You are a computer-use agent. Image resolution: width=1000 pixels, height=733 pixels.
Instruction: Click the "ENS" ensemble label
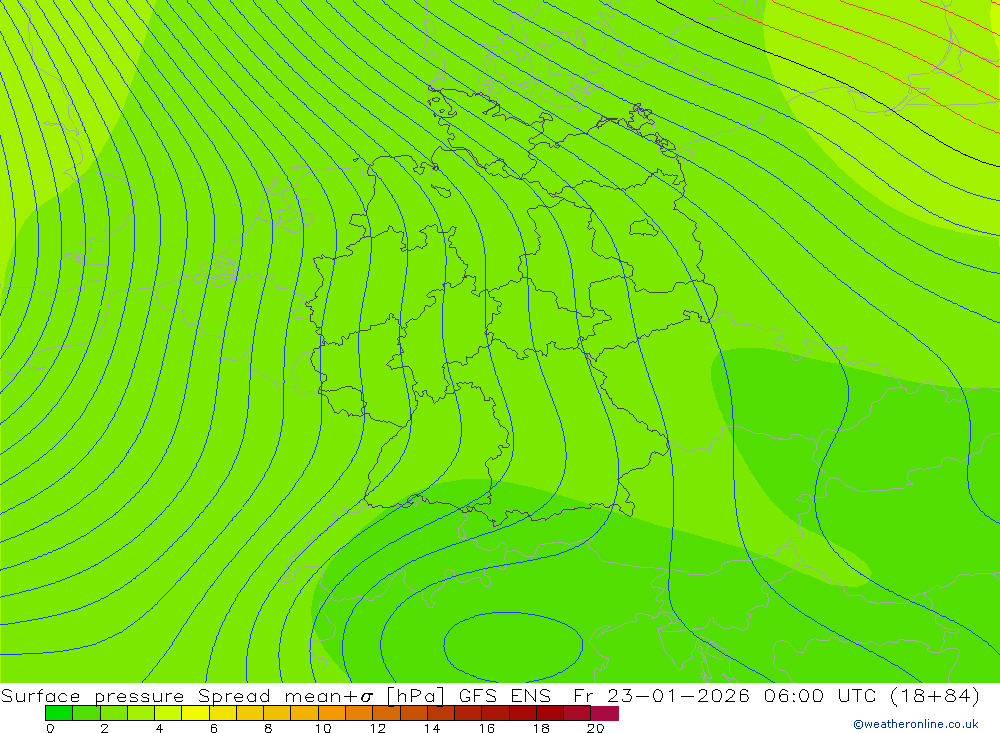[531, 695]
